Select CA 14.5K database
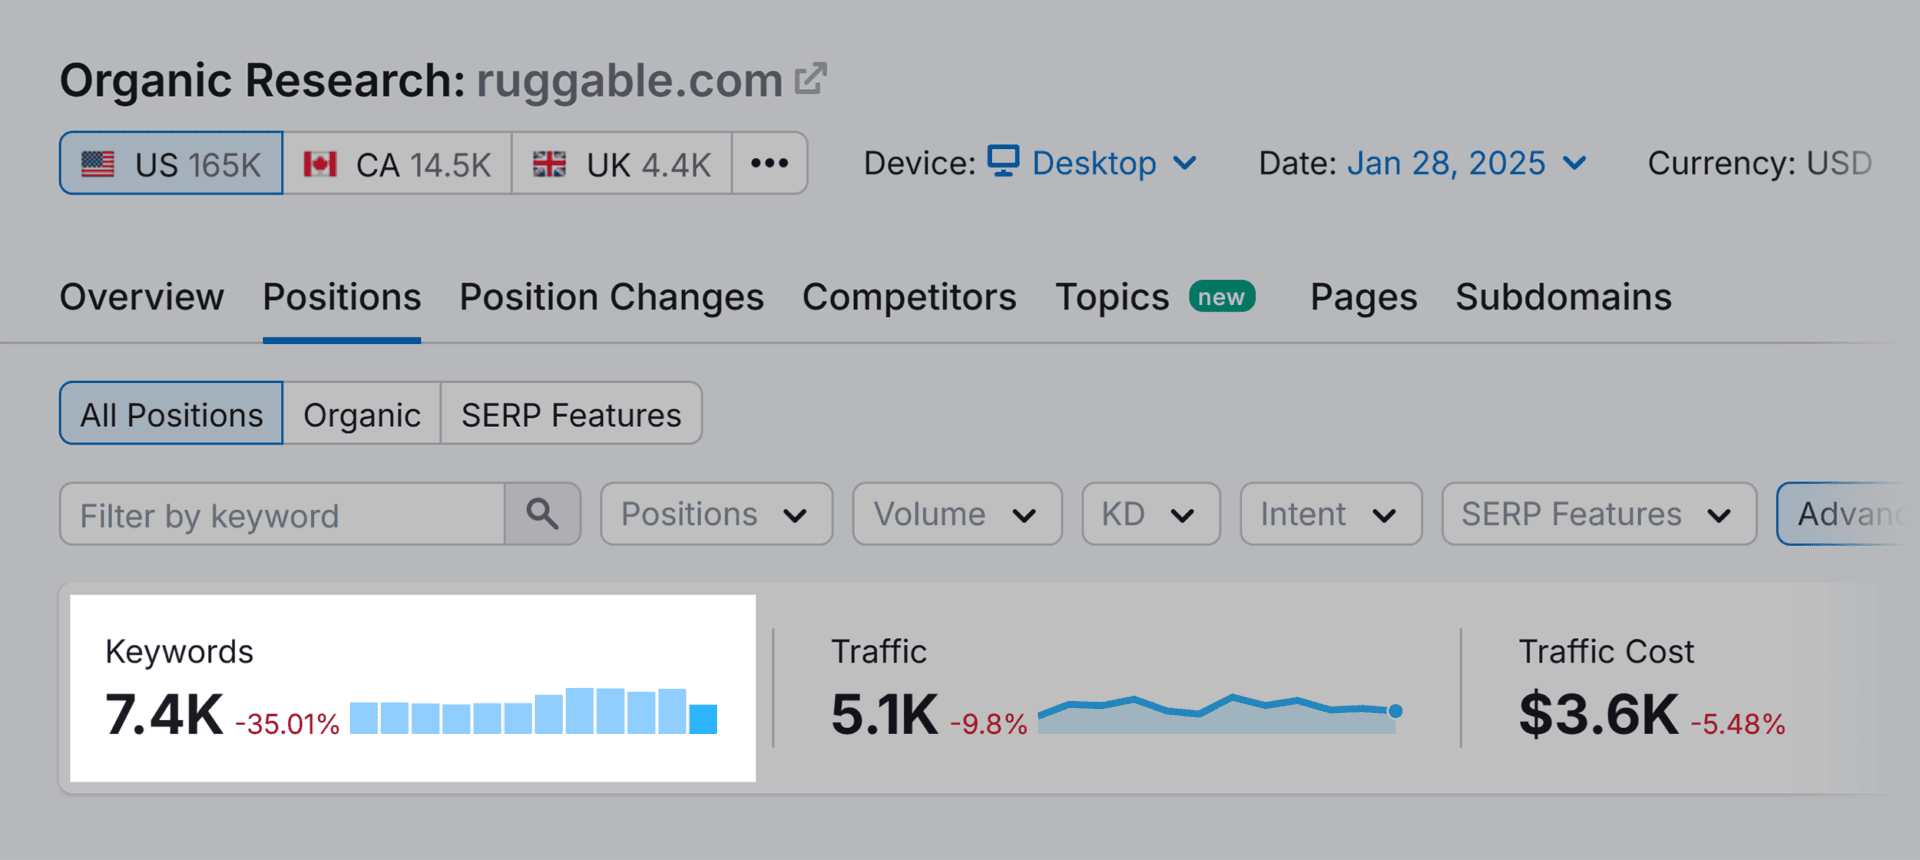The image size is (1920, 860). 397,163
